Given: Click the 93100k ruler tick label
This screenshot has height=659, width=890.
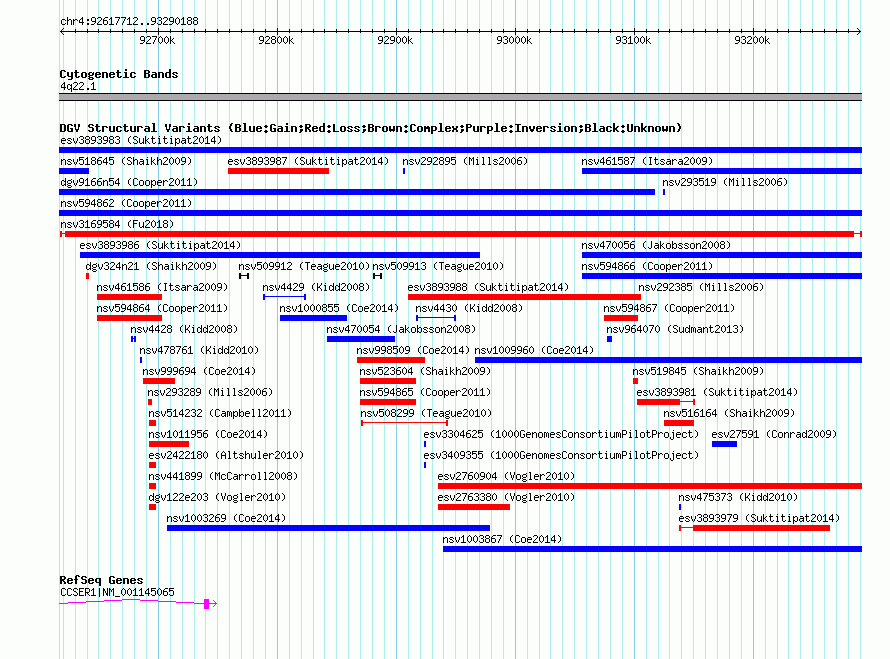Looking at the screenshot, I should pyautogui.click(x=633, y=40).
